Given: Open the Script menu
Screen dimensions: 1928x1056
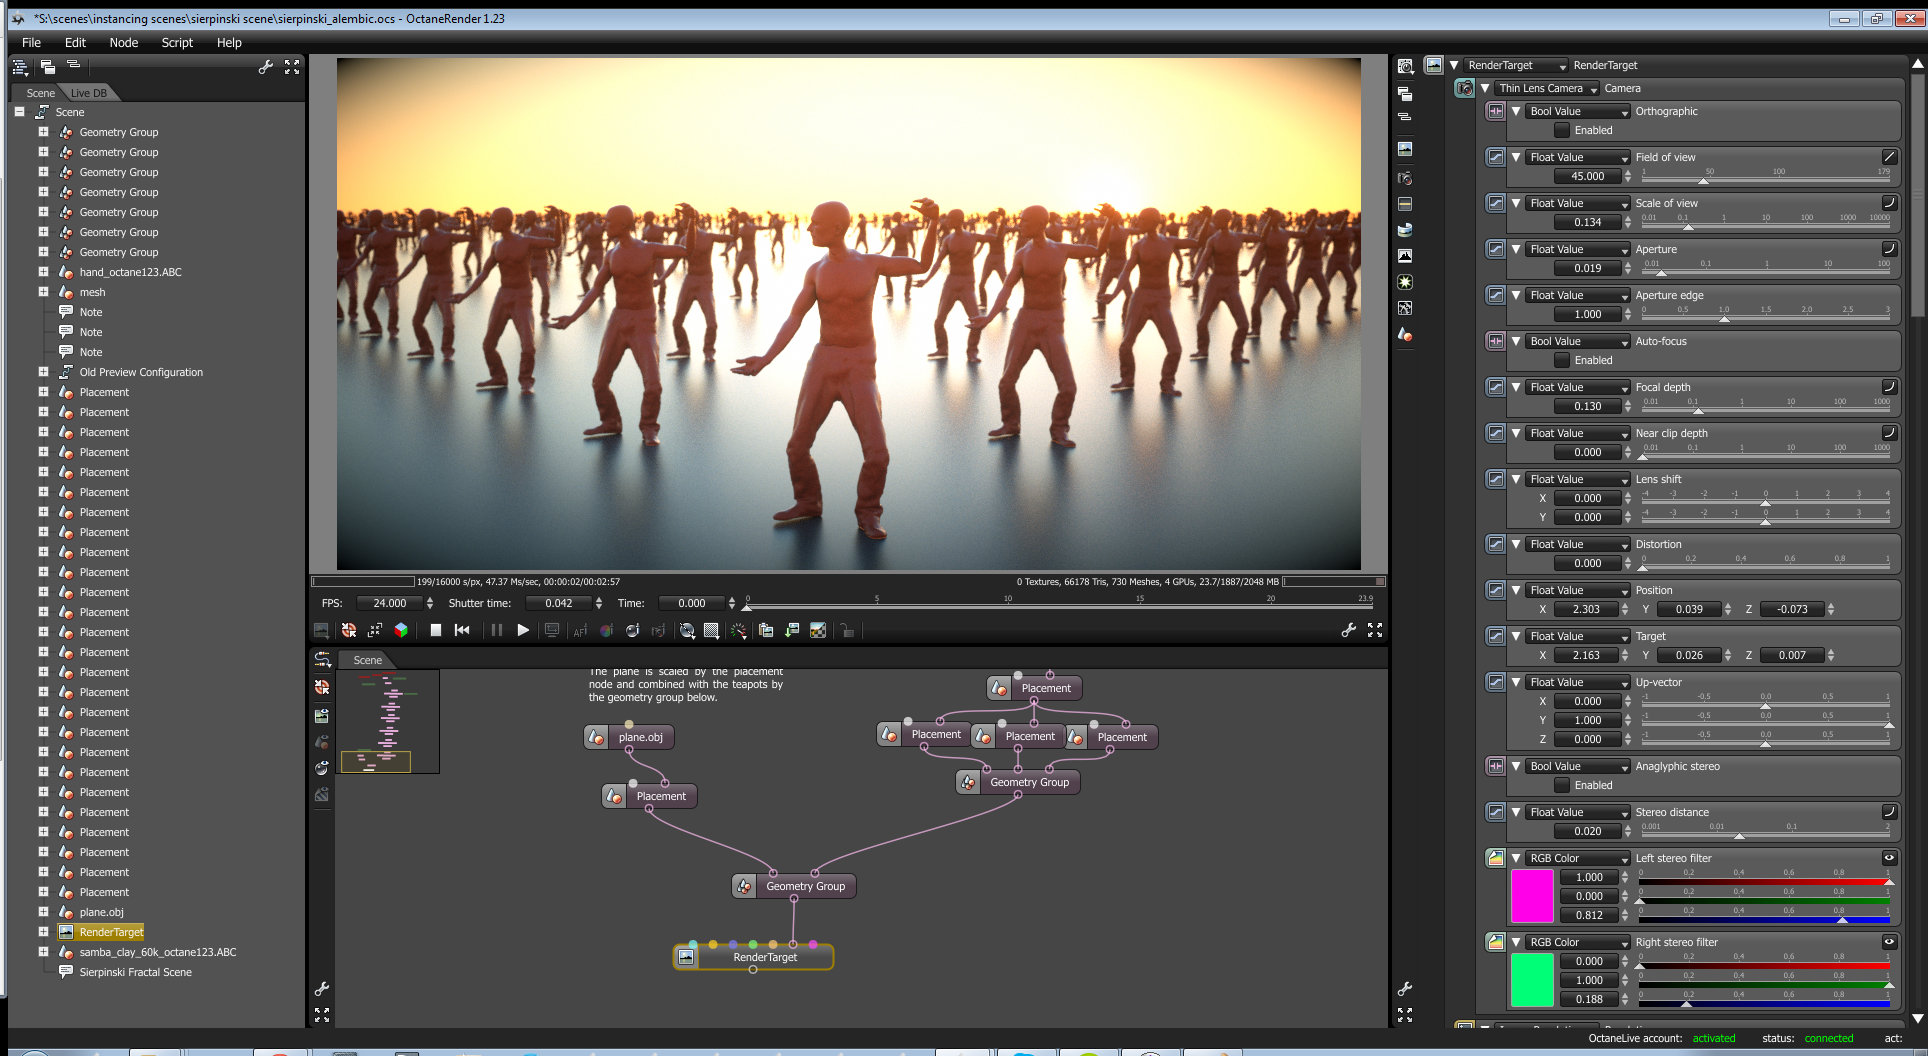Looking at the screenshot, I should 177,42.
